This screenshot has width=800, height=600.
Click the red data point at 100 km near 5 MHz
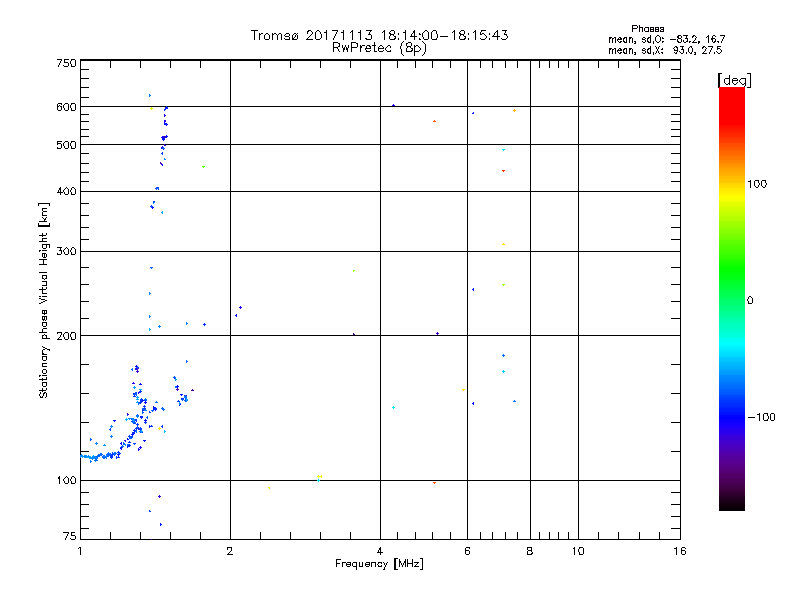pos(434,483)
